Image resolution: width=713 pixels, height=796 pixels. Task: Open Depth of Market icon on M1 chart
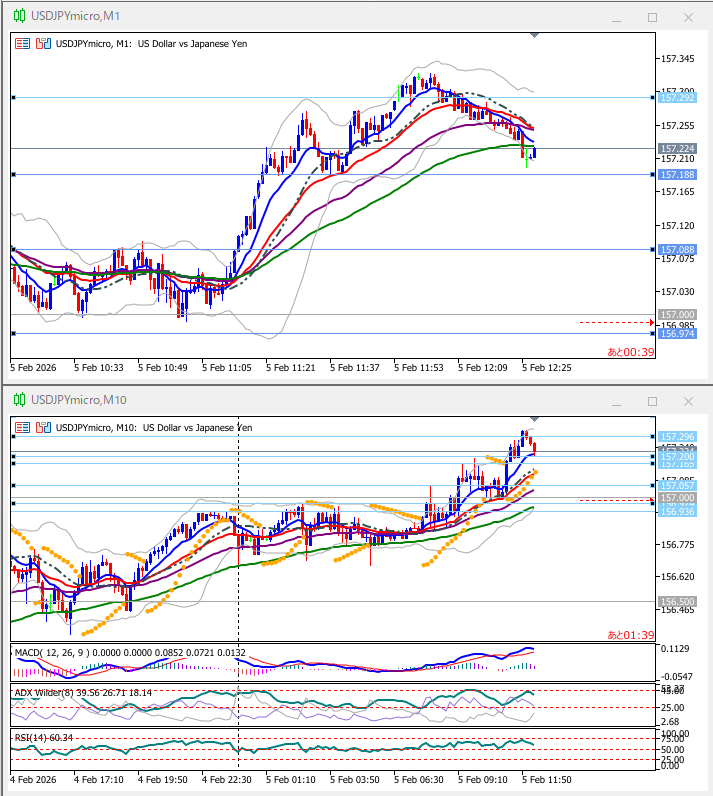click(42, 44)
